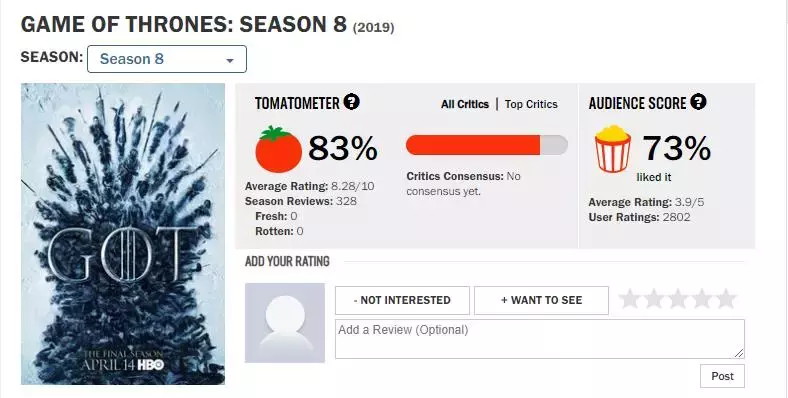Screen dimensions: 788x398
Task: Open the Tomatometer help question-mark icon
Action: click(351, 102)
